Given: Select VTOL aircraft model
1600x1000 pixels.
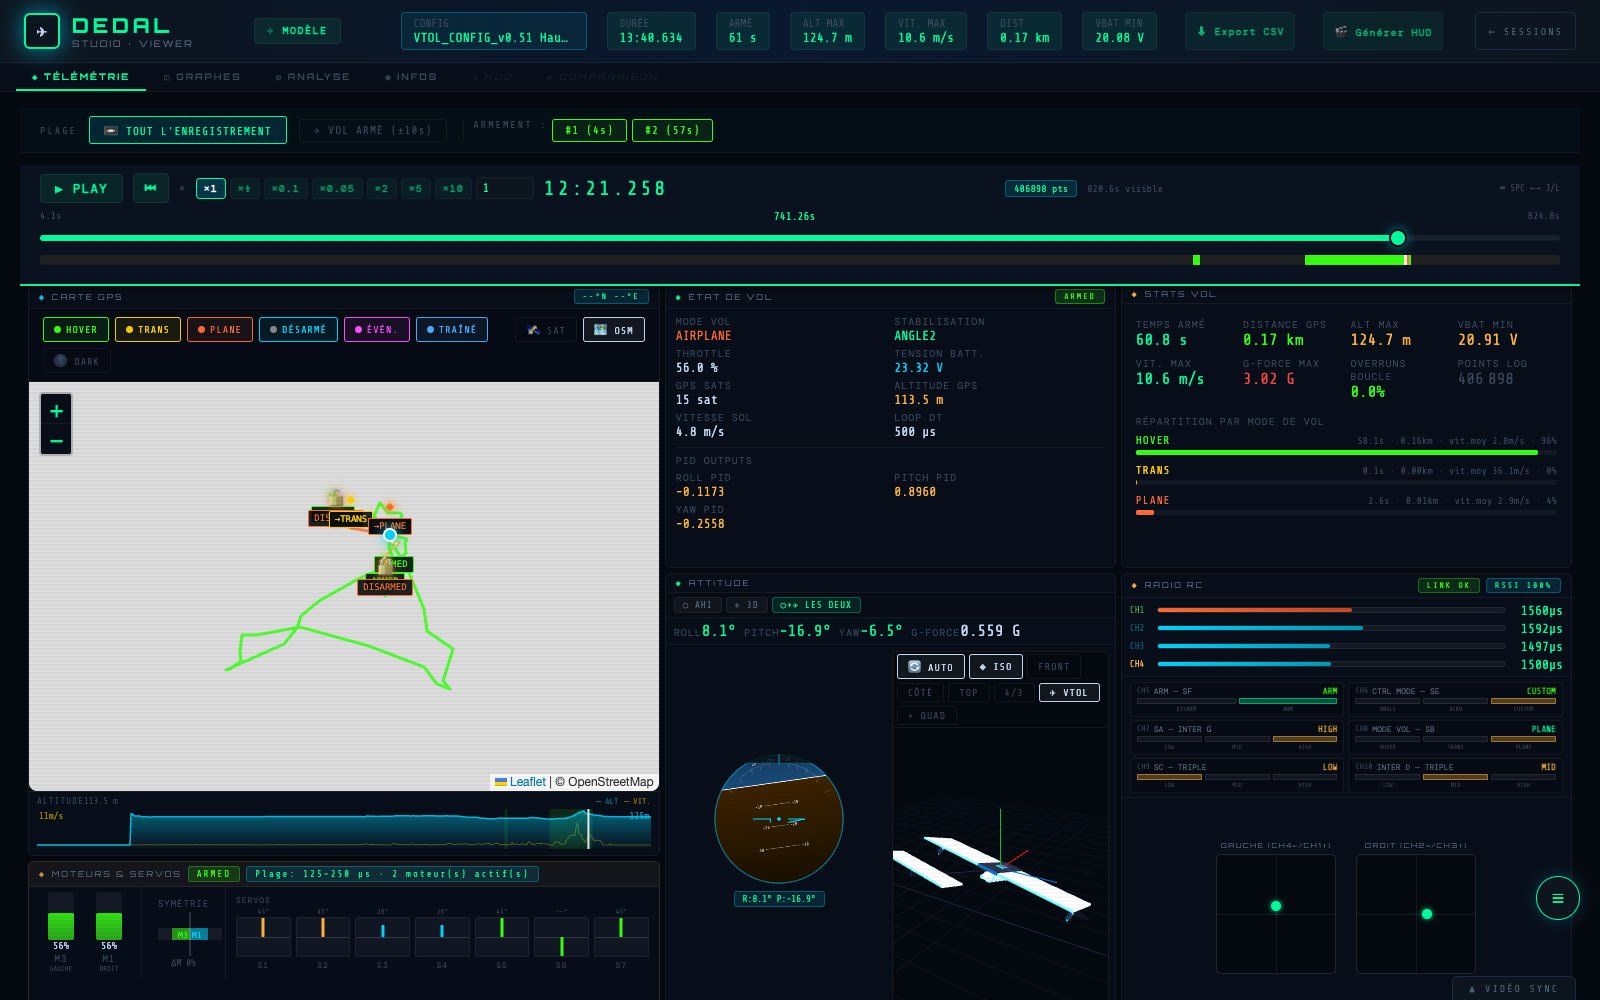Looking at the screenshot, I should pyautogui.click(x=1069, y=692).
